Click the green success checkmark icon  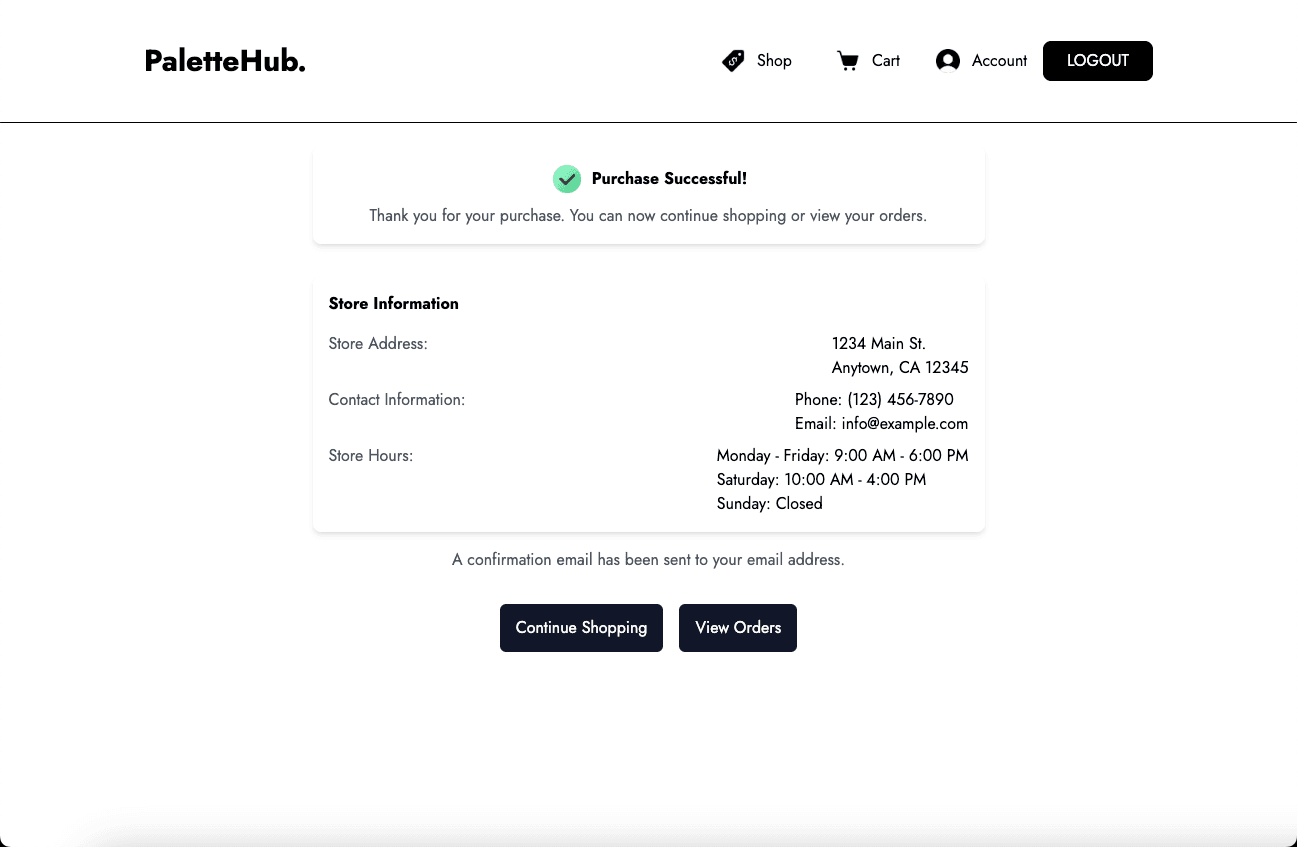[567, 179]
